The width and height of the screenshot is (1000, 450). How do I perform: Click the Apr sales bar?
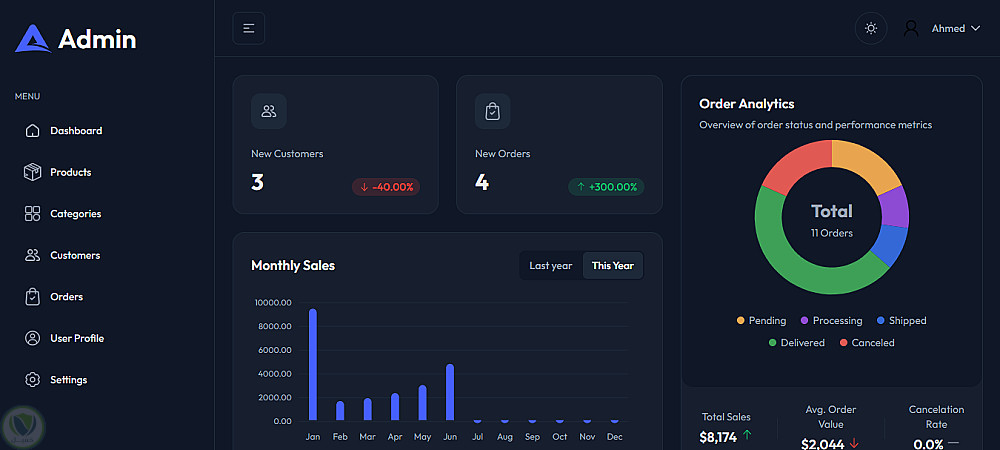[x=395, y=407]
